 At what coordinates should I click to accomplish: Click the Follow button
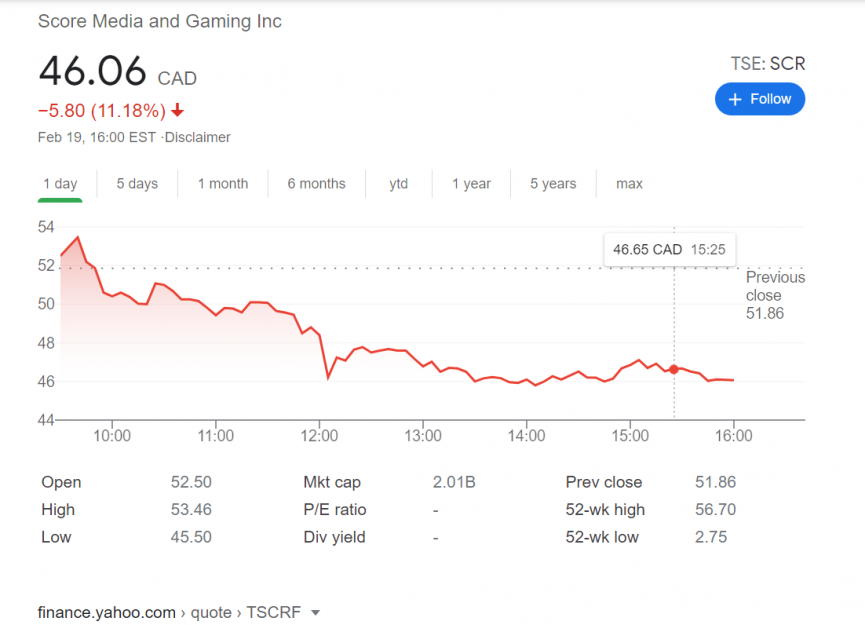pos(760,99)
